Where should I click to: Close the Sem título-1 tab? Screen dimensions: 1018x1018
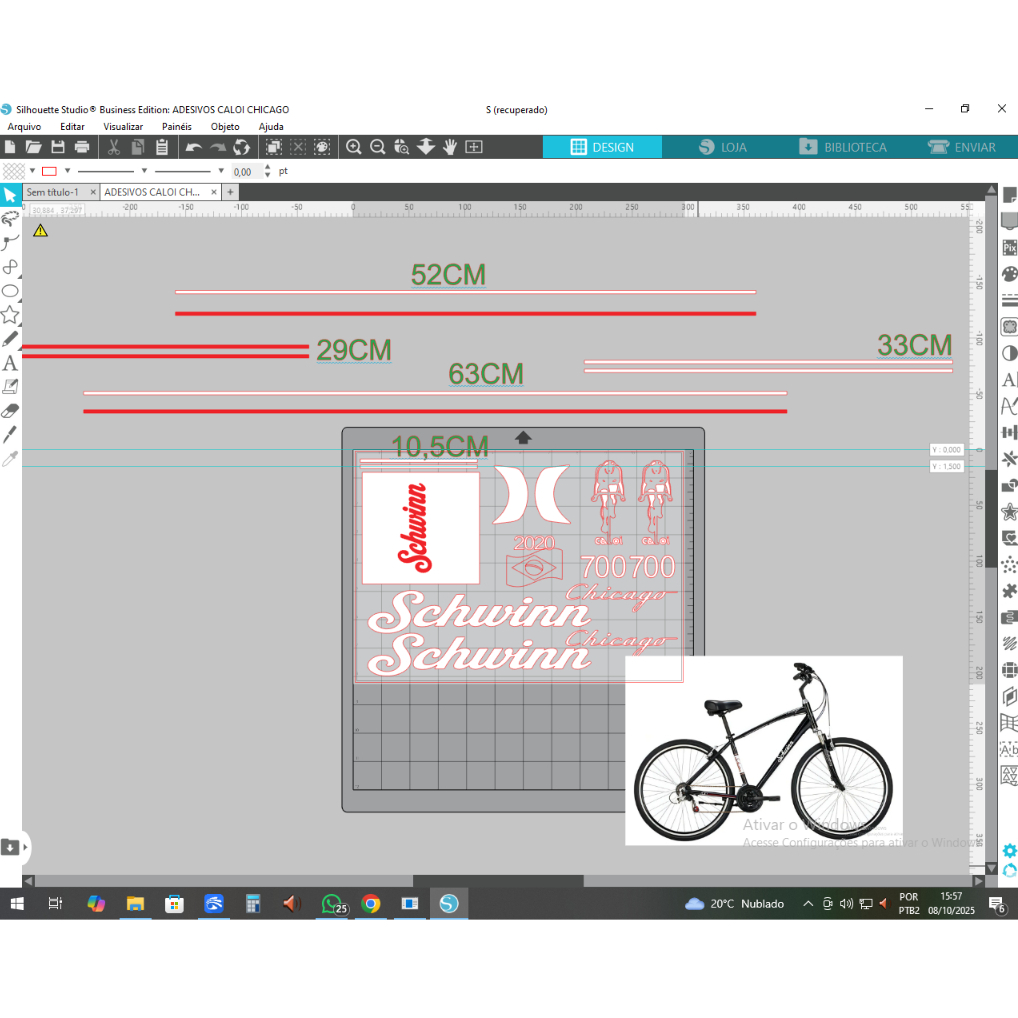(93, 192)
